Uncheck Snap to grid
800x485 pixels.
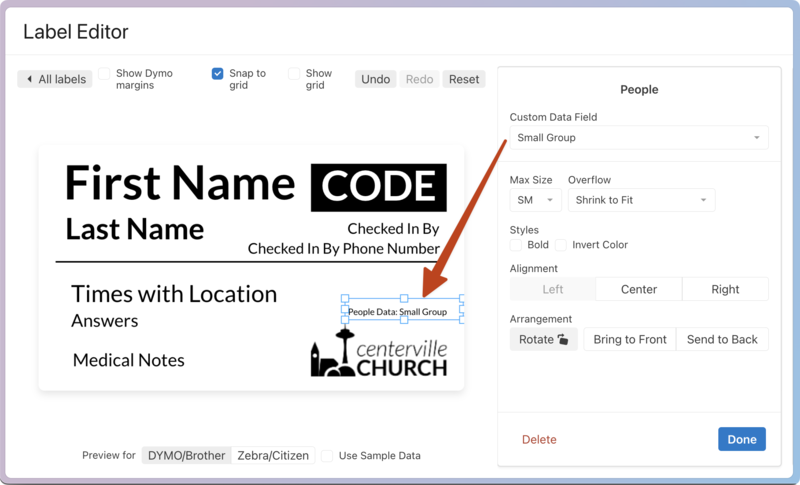pos(217,73)
